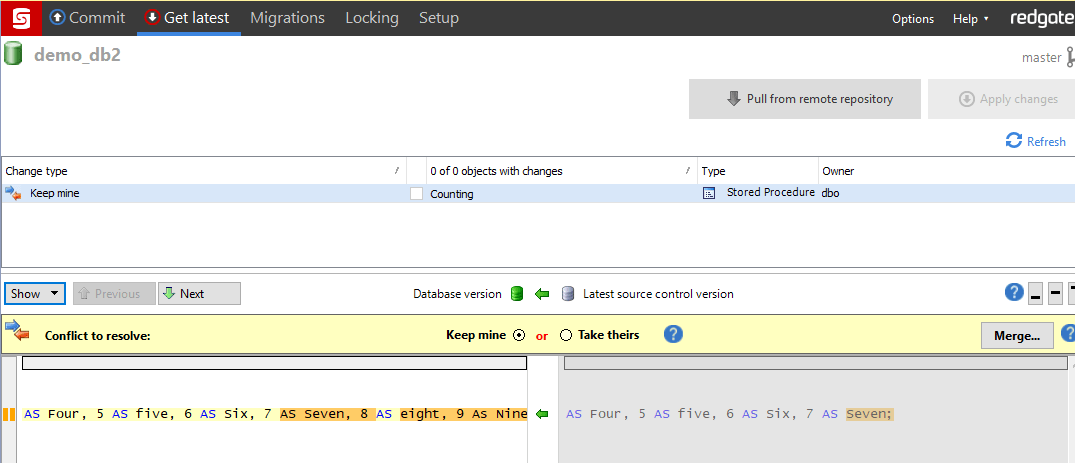Click the green demo_db2 database cylinder icon

[12, 54]
